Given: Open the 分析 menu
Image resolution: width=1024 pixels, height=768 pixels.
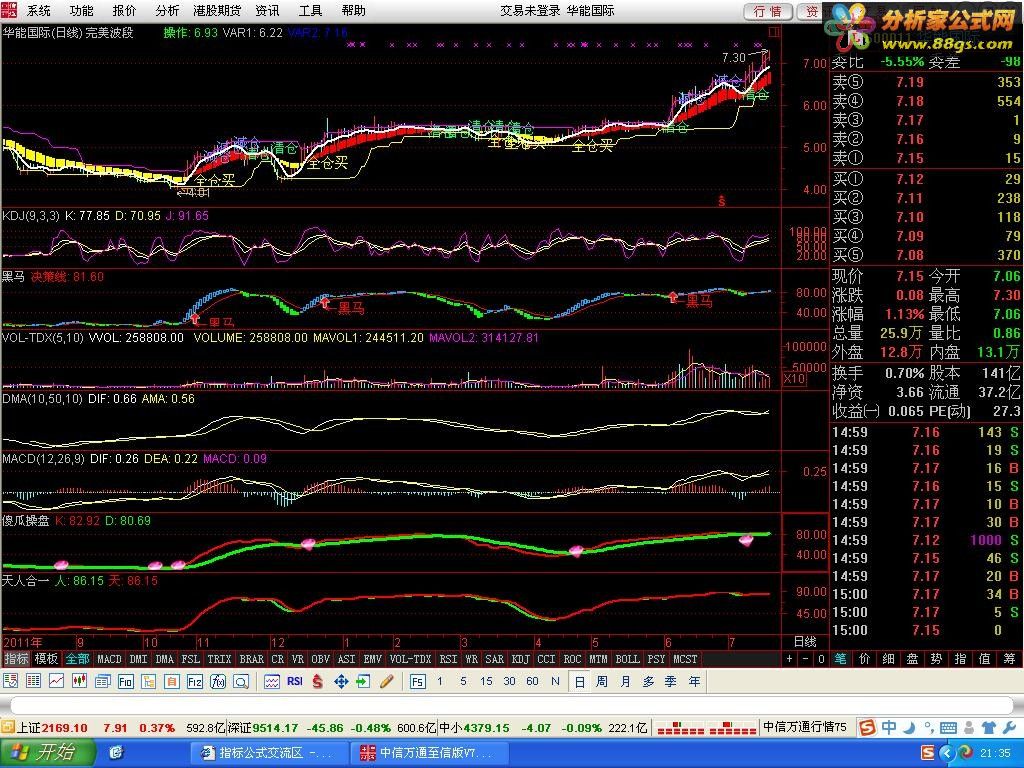Looking at the screenshot, I should pos(167,10).
